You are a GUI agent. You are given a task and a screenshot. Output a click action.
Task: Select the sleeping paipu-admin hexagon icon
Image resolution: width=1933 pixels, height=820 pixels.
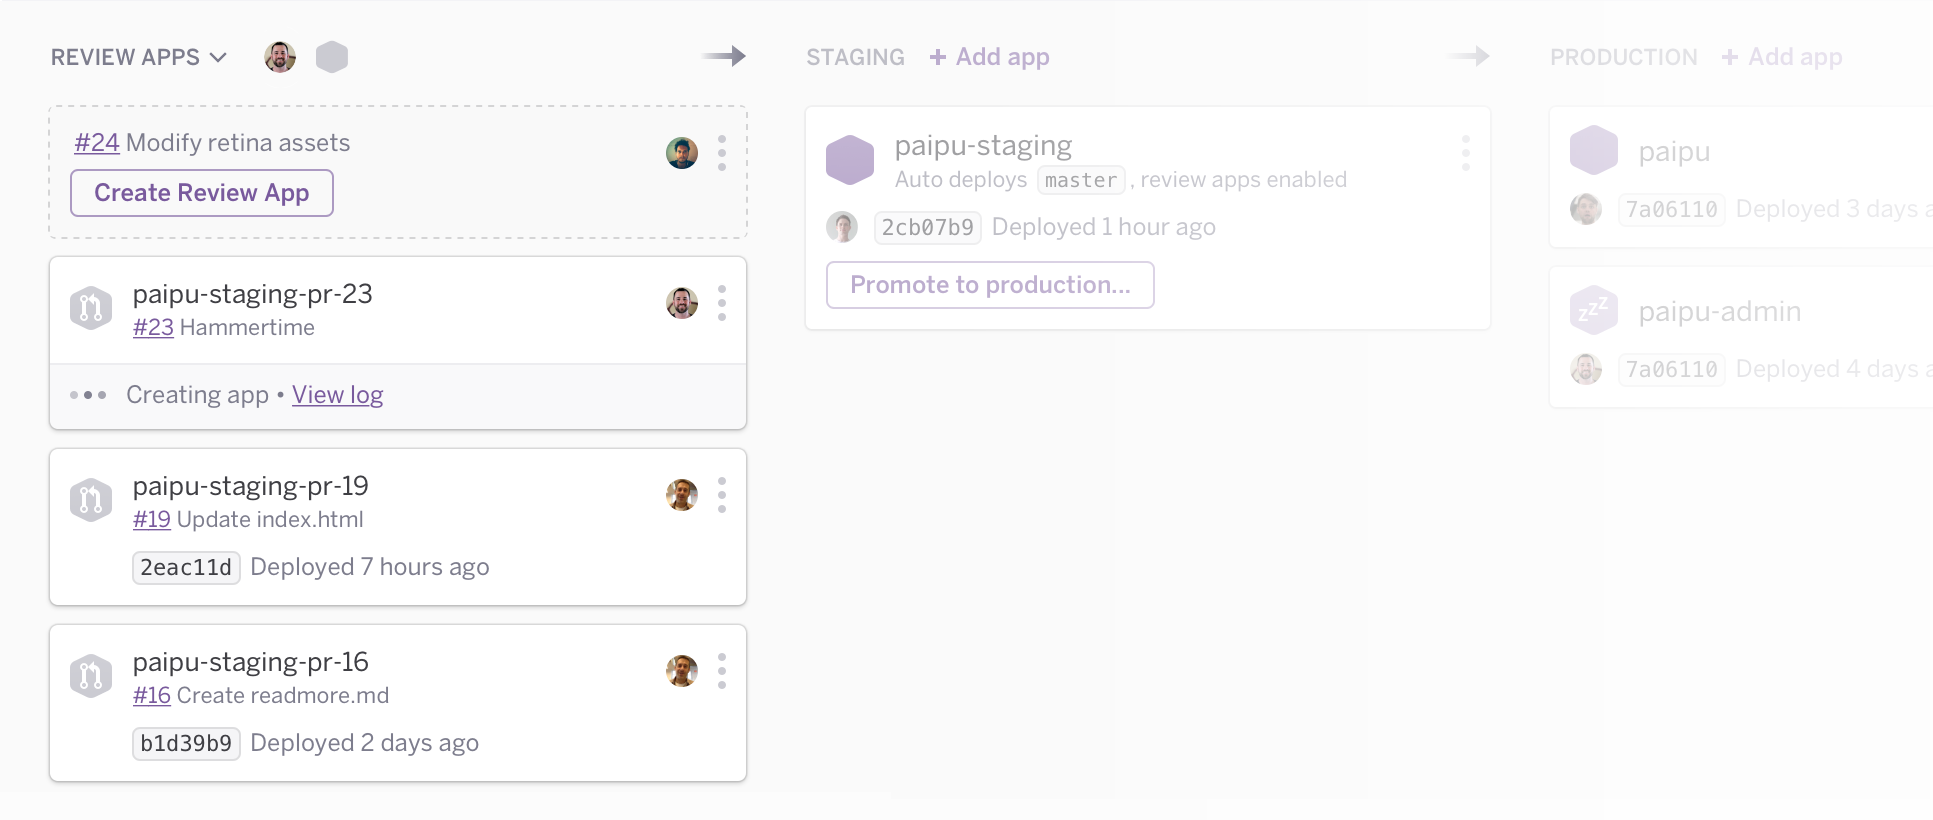tap(1593, 310)
